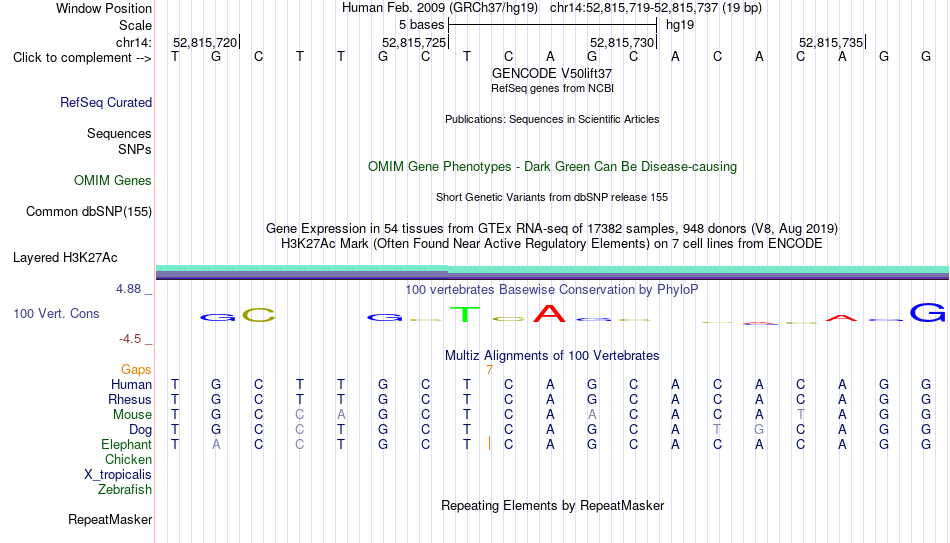This screenshot has width=950, height=543.
Task: Click 'Basewise Conservation by PhyloP' title
Action: pyautogui.click(x=552, y=290)
